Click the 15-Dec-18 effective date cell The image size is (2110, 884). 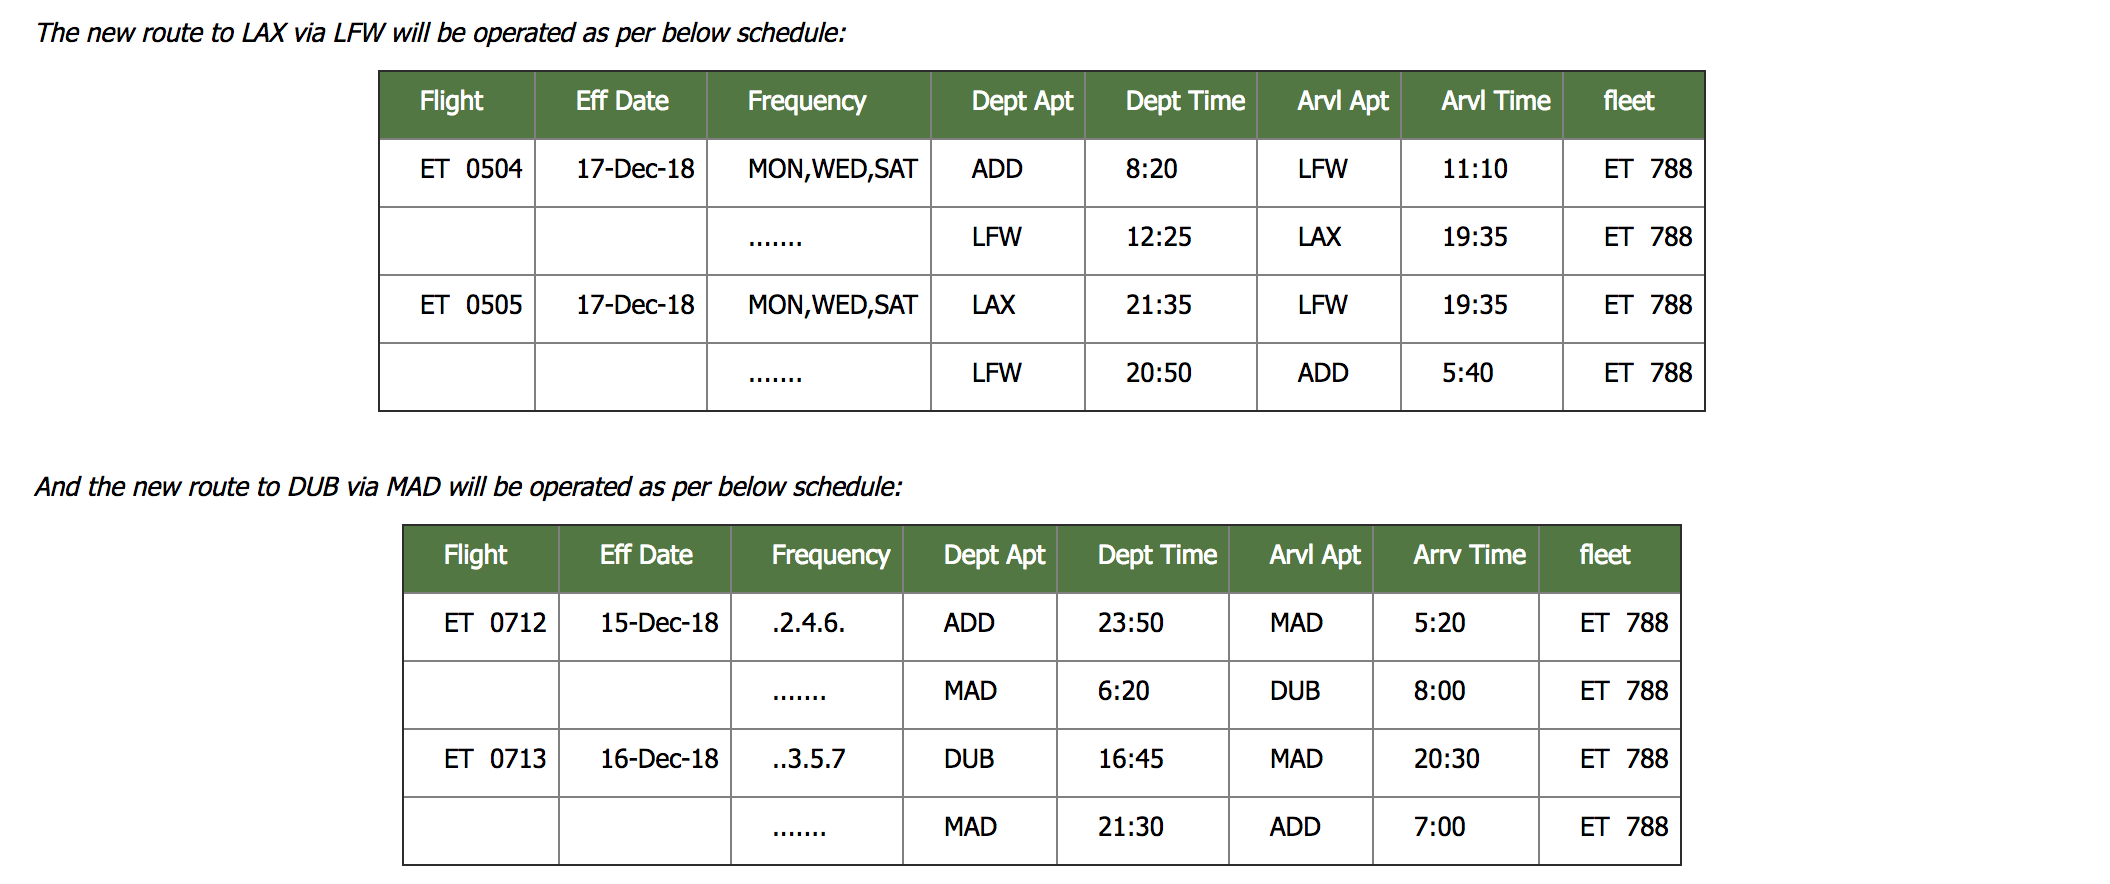coord(658,623)
